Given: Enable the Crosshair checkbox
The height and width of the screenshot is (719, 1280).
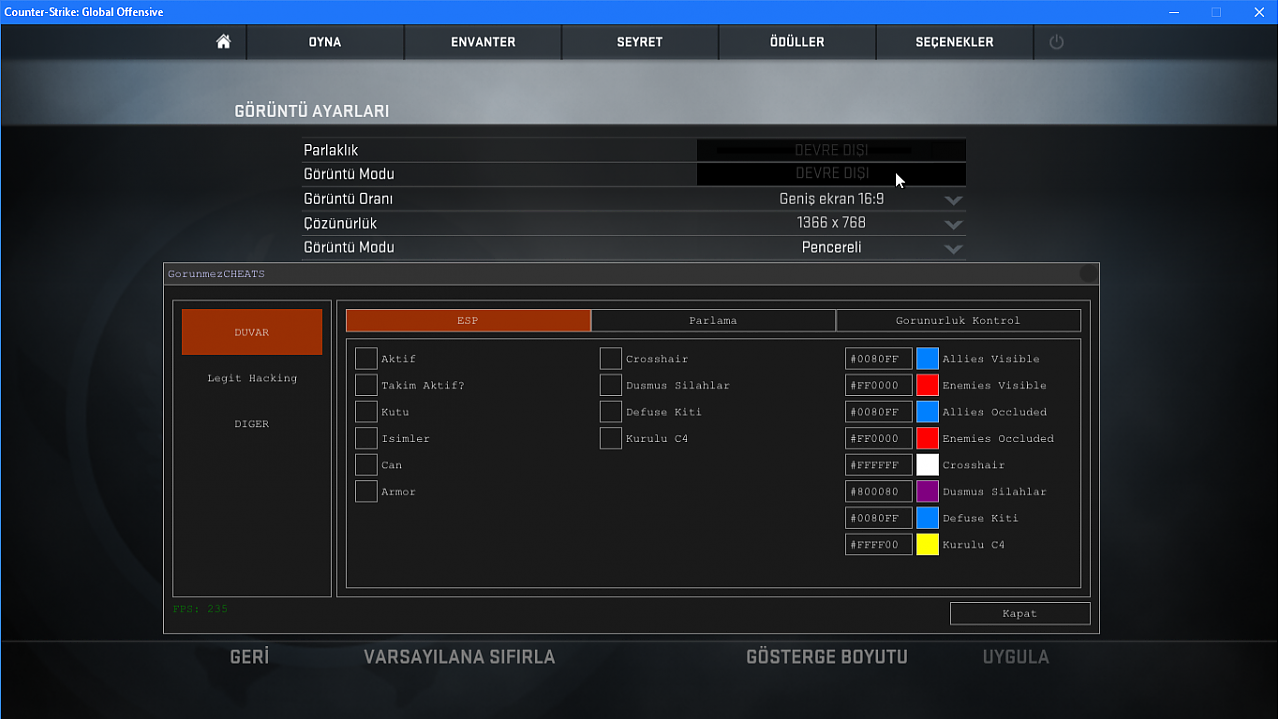Looking at the screenshot, I should tap(611, 359).
